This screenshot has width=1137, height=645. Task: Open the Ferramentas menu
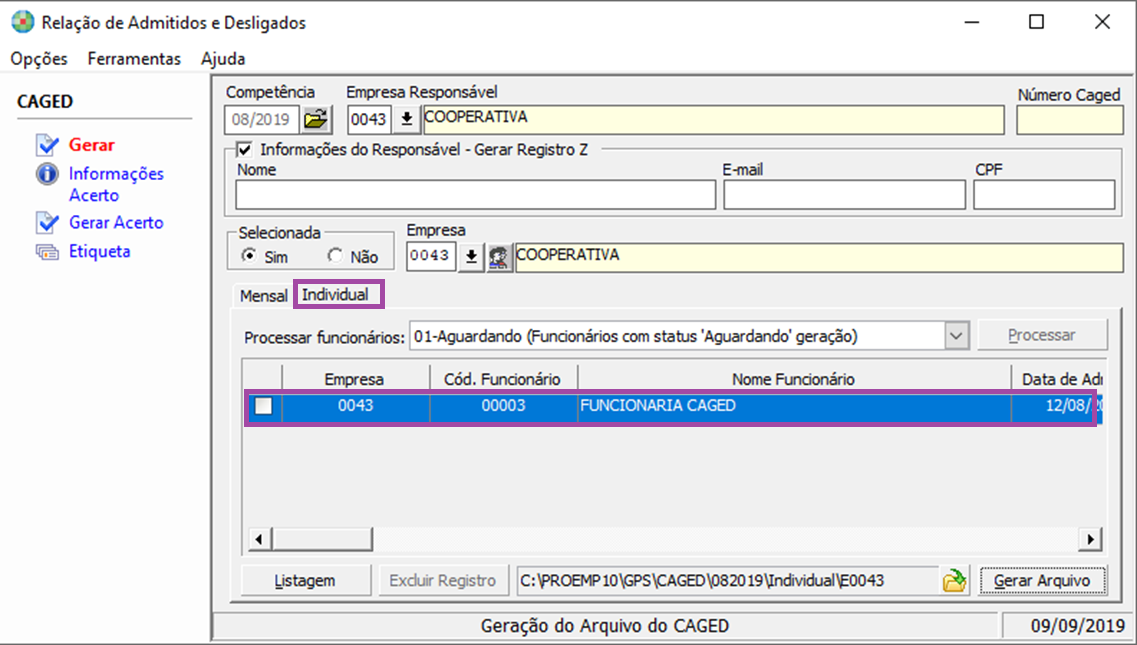click(134, 59)
